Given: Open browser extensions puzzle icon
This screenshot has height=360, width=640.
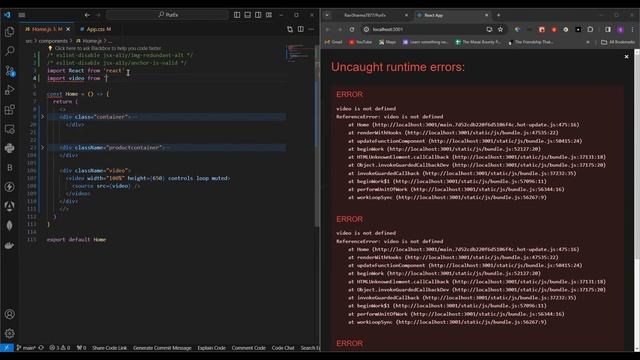Looking at the screenshot, I should [x=590, y=29].
